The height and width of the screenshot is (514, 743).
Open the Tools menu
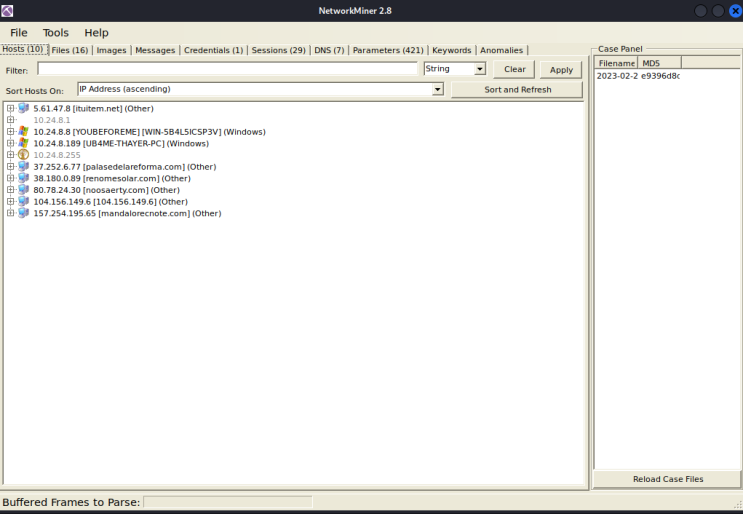point(56,33)
